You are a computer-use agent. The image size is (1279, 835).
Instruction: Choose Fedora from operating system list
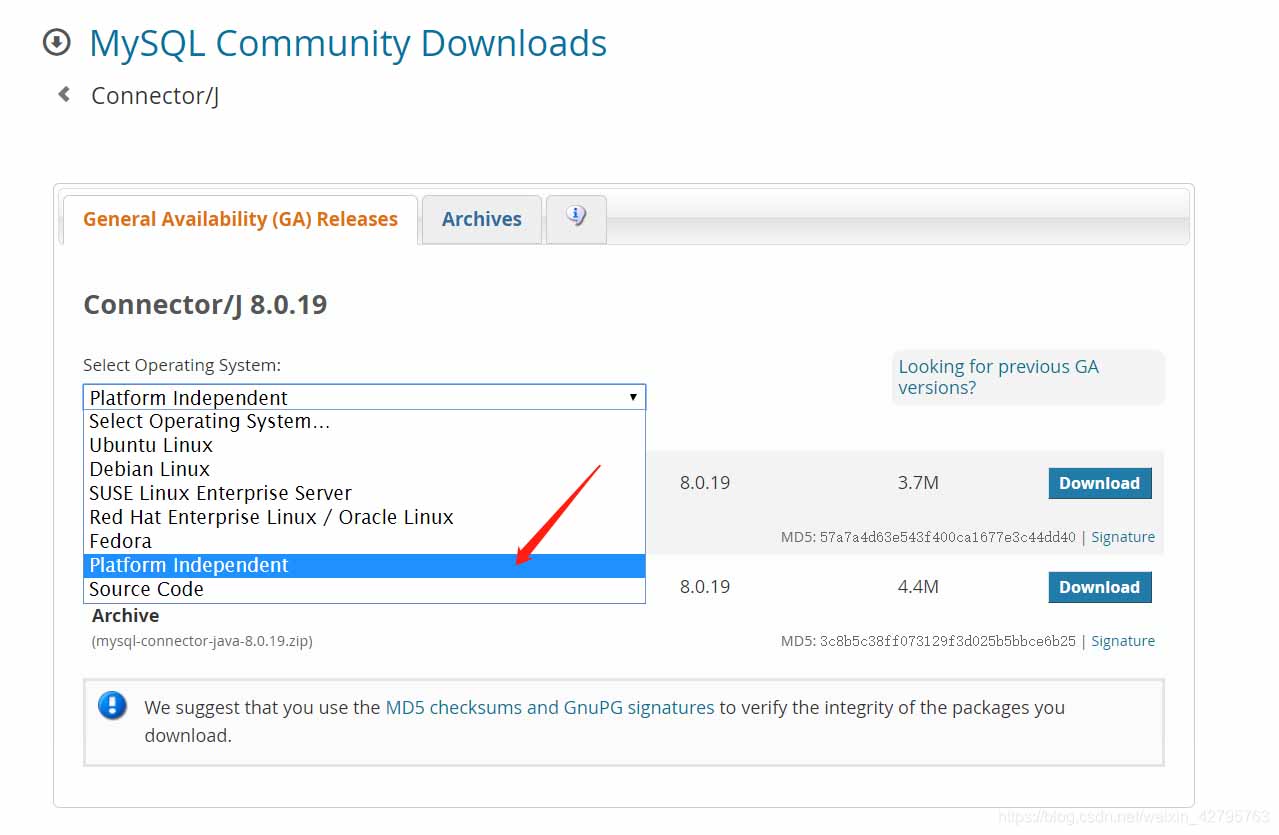click(120, 541)
